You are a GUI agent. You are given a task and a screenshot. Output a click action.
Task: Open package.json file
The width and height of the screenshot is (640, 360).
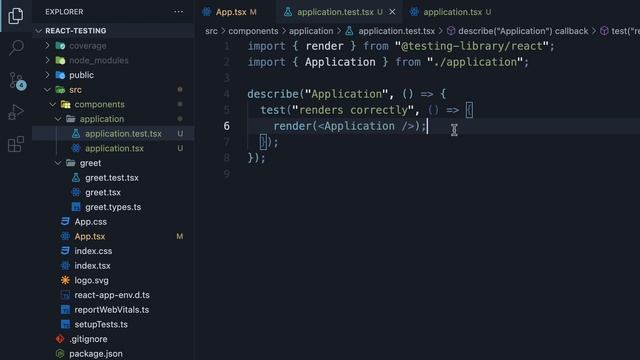[96, 353]
